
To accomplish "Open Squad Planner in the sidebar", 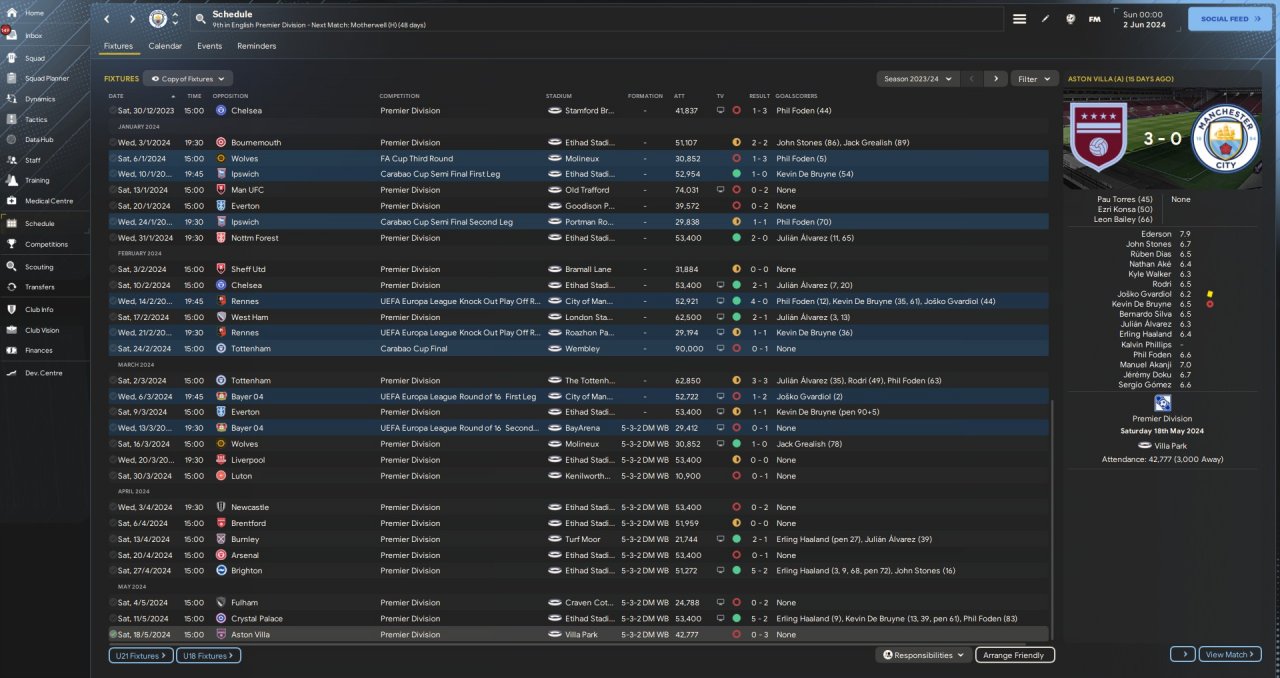I will 46,78.
